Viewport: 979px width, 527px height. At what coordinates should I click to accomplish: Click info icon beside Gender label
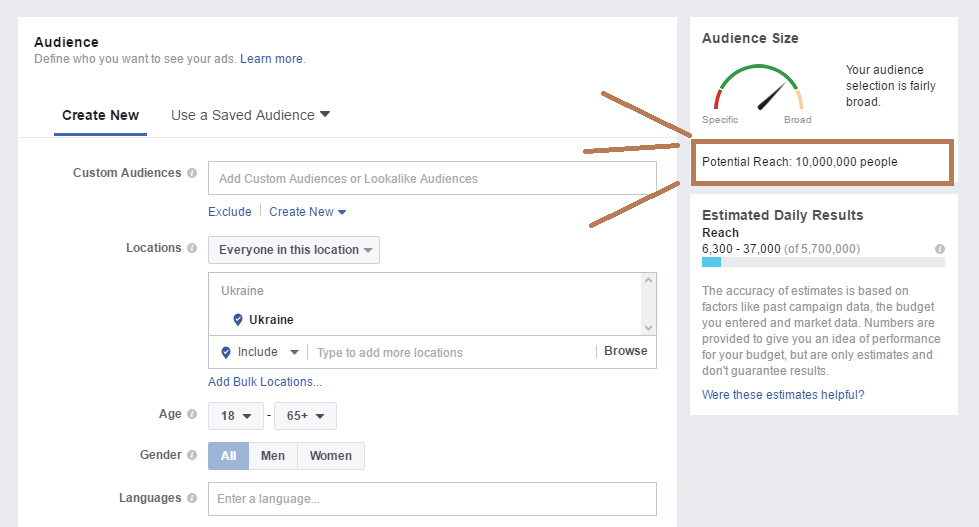tap(192, 455)
